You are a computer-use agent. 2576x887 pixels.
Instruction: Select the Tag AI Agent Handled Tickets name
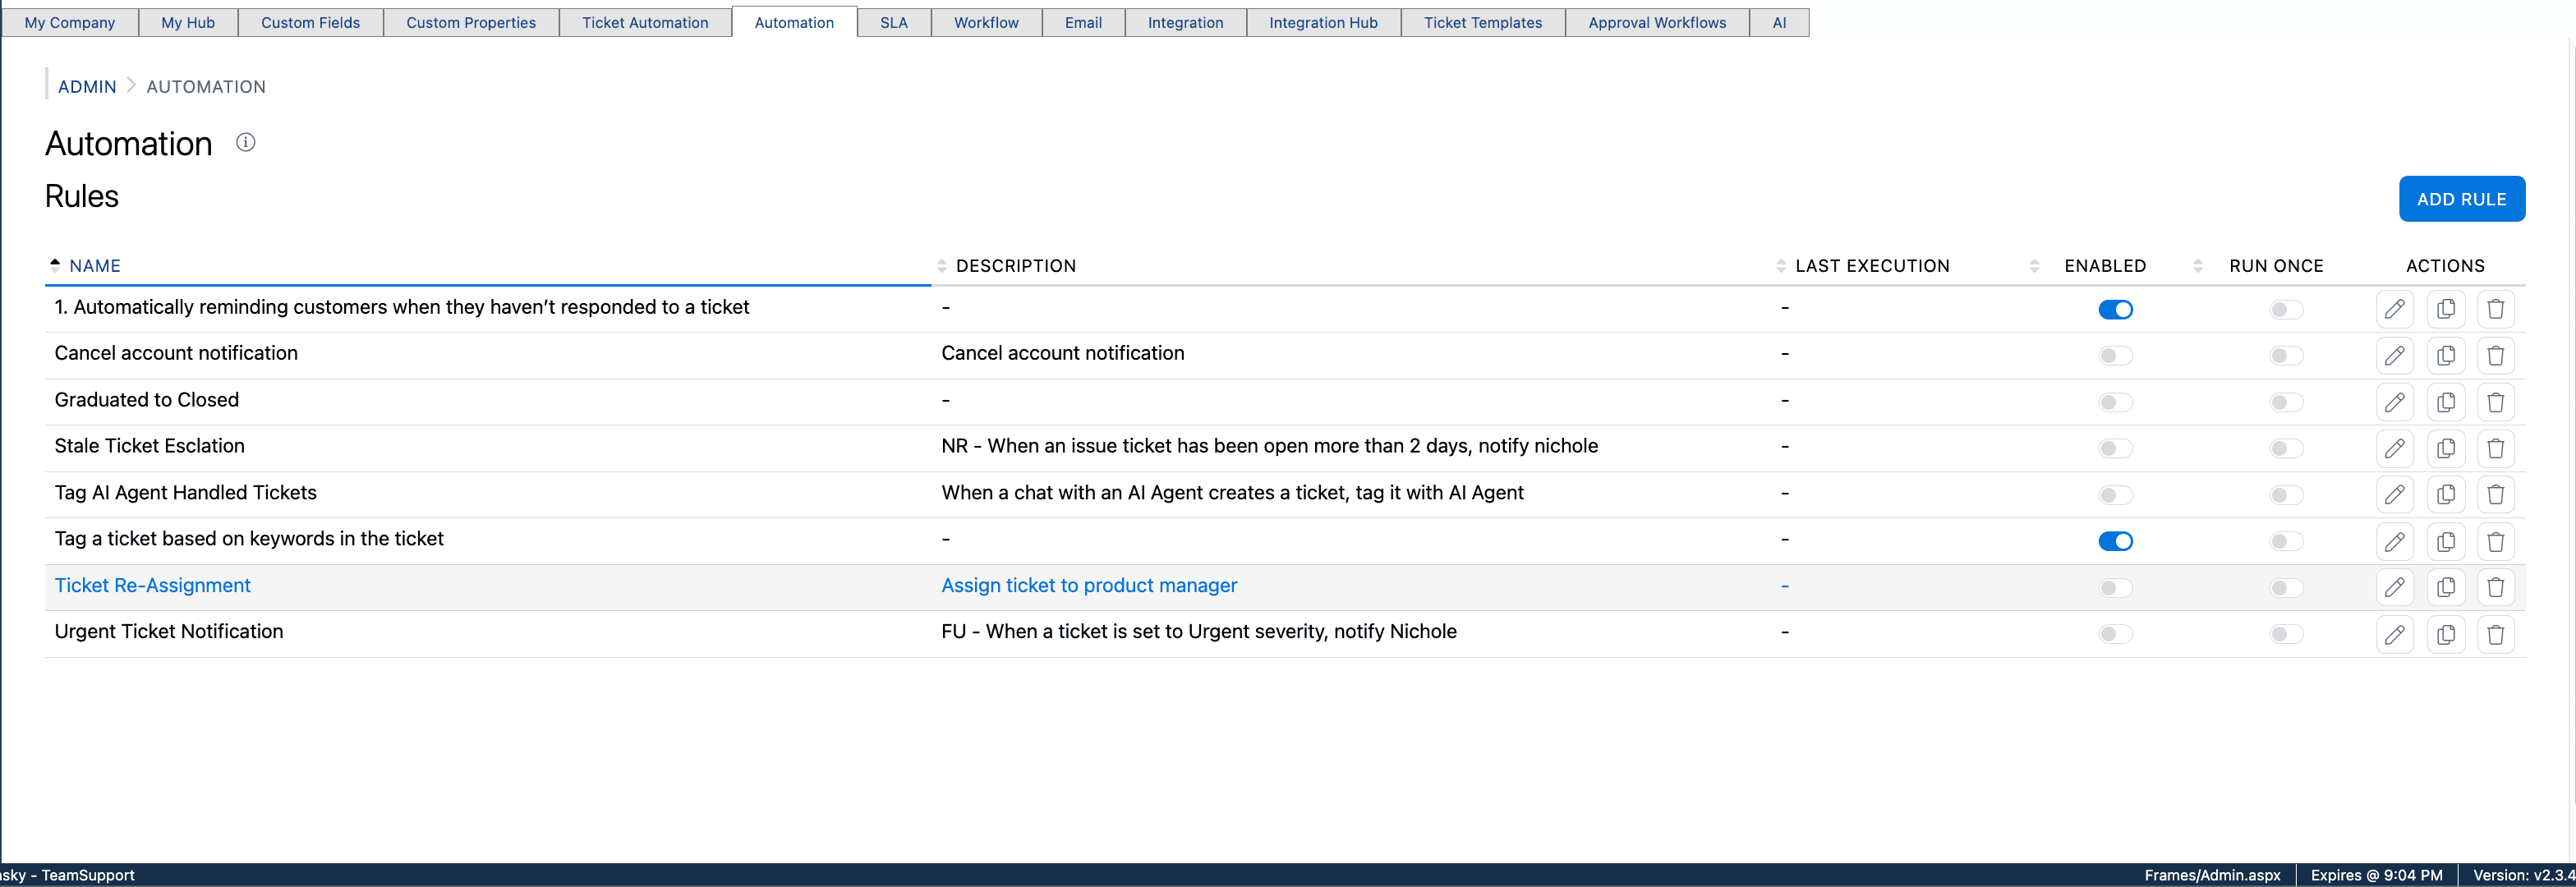tap(186, 492)
